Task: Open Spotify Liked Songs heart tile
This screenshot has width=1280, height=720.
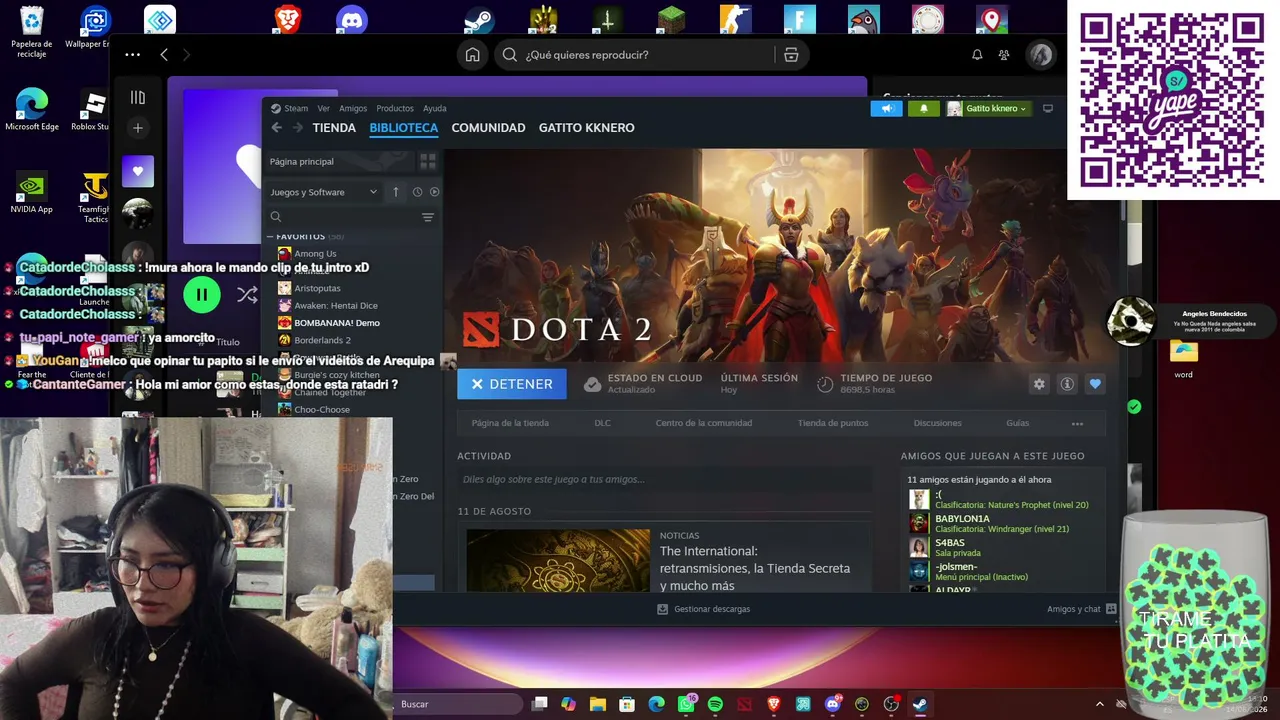Action: click(x=138, y=171)
